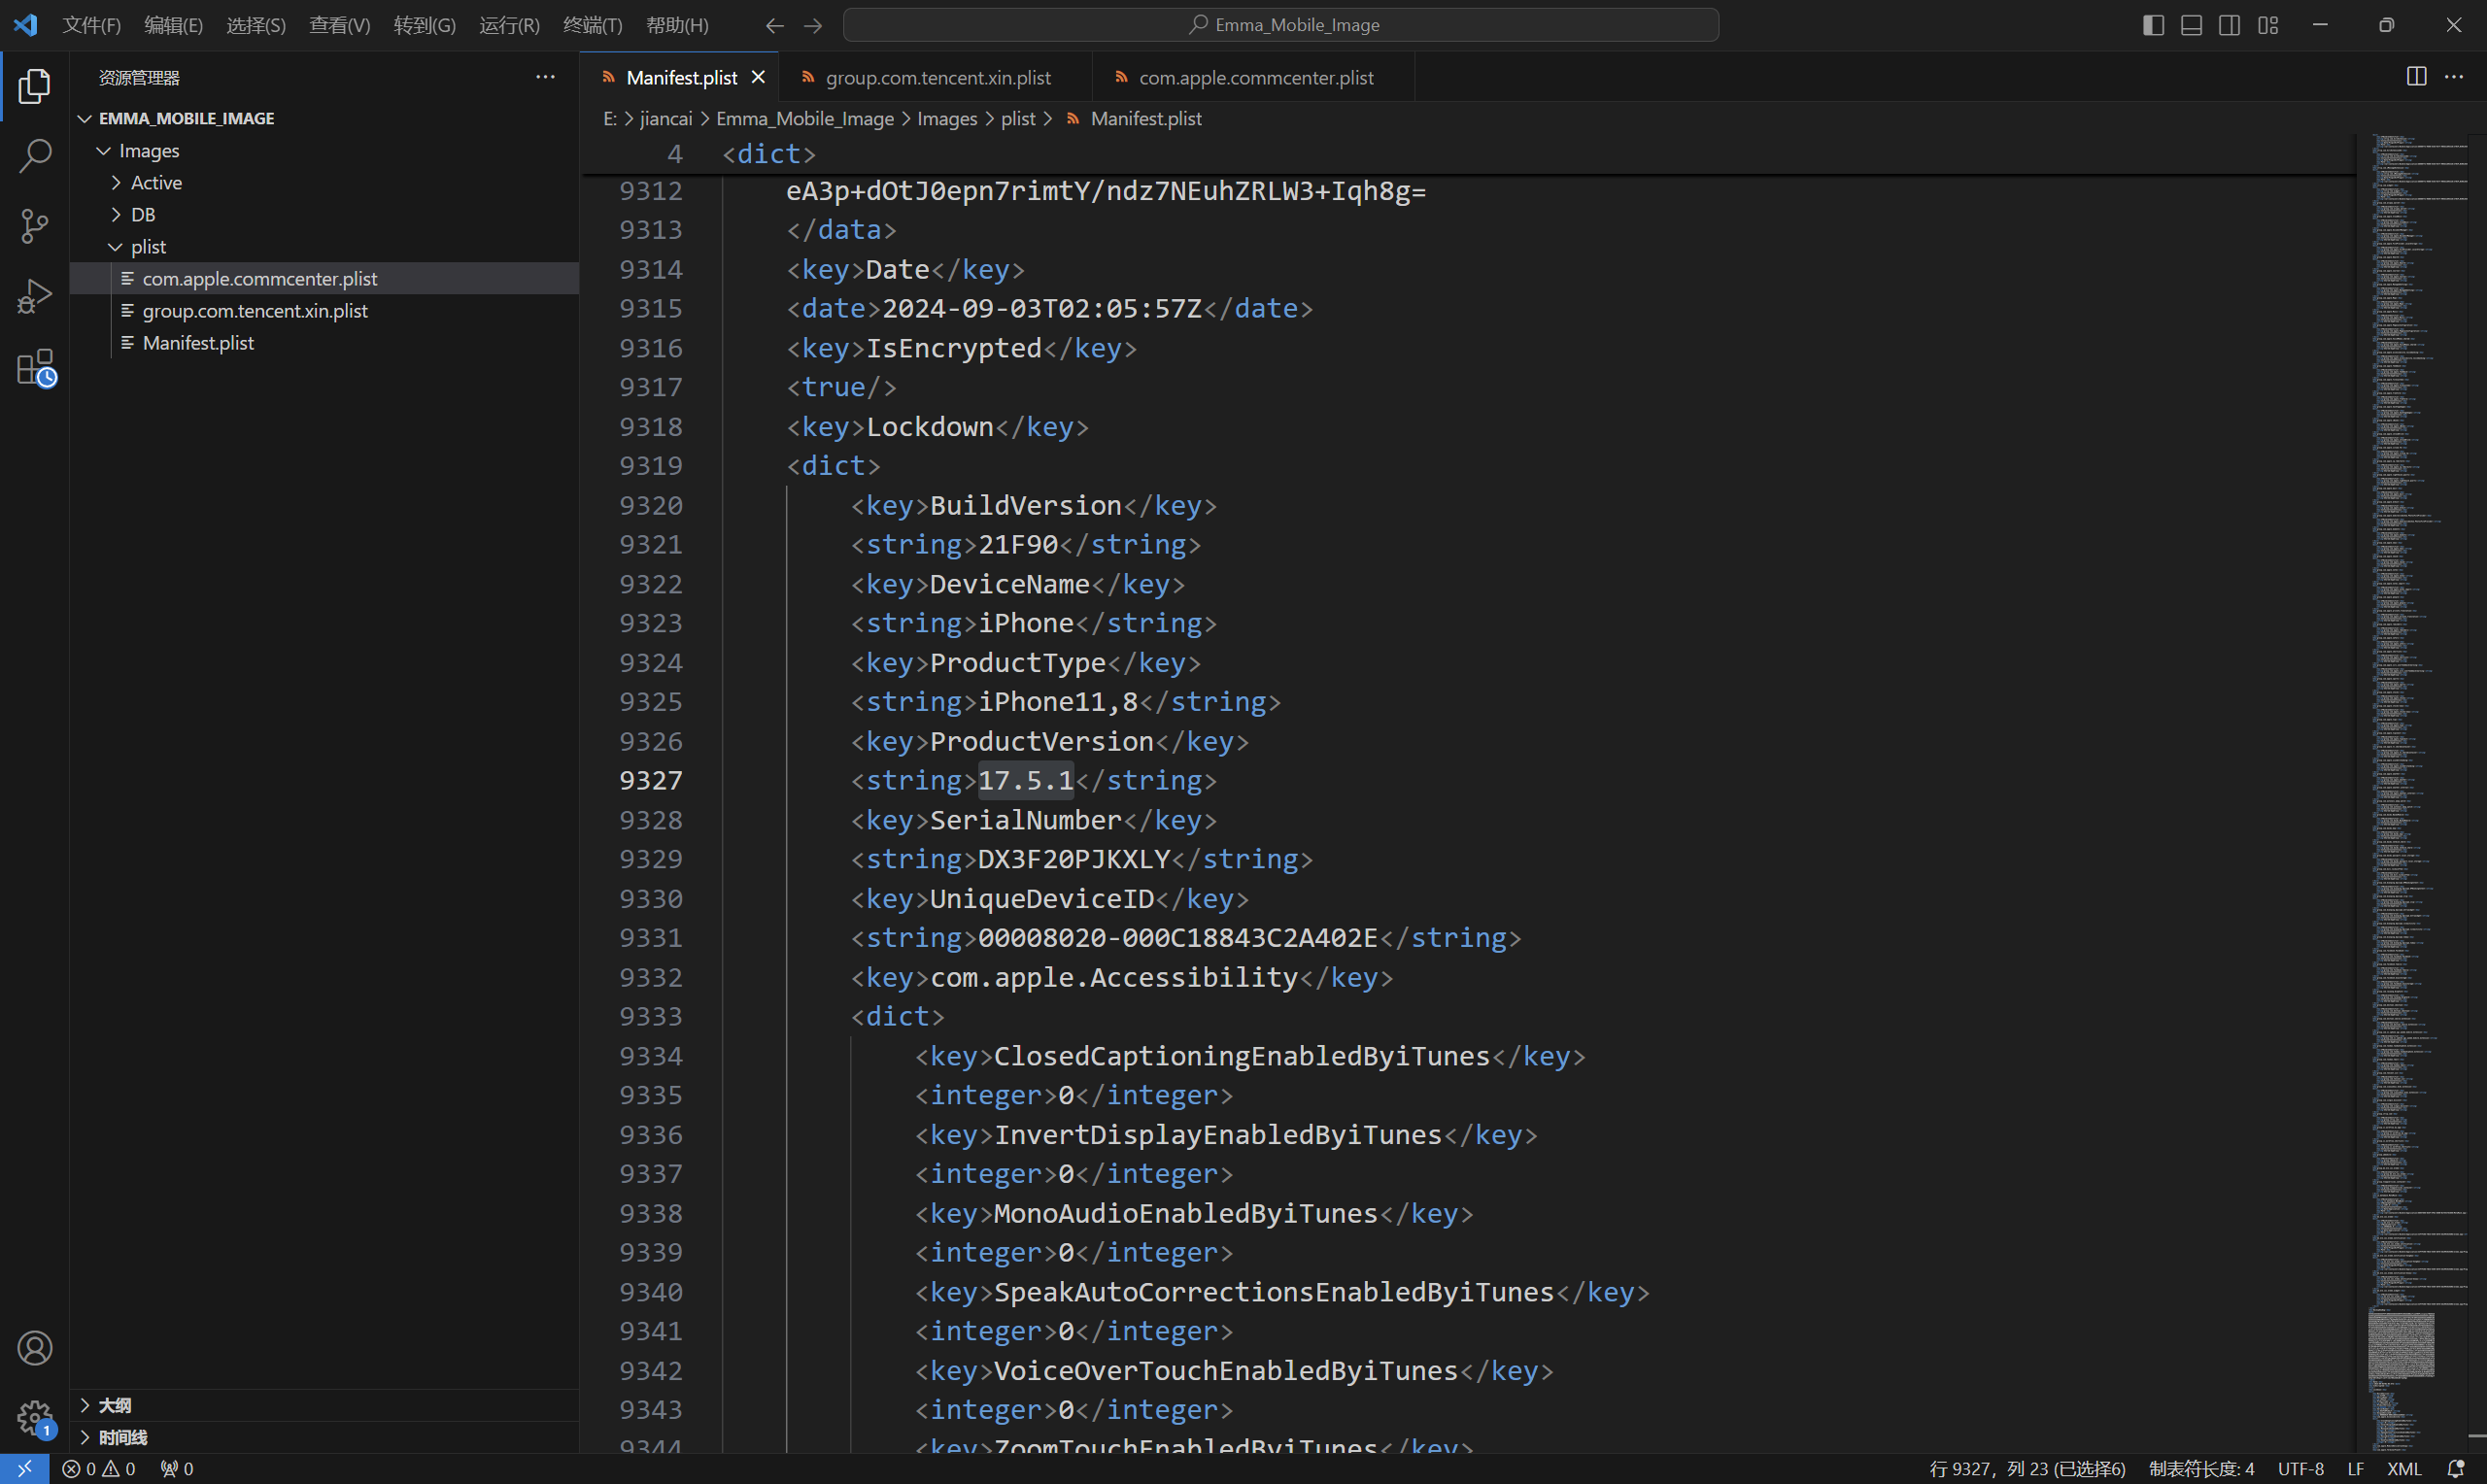Screen dimensions: 2487x1484
Task: Click the 17.5.1 ProductVersion string value
Action: point(1025,780)
